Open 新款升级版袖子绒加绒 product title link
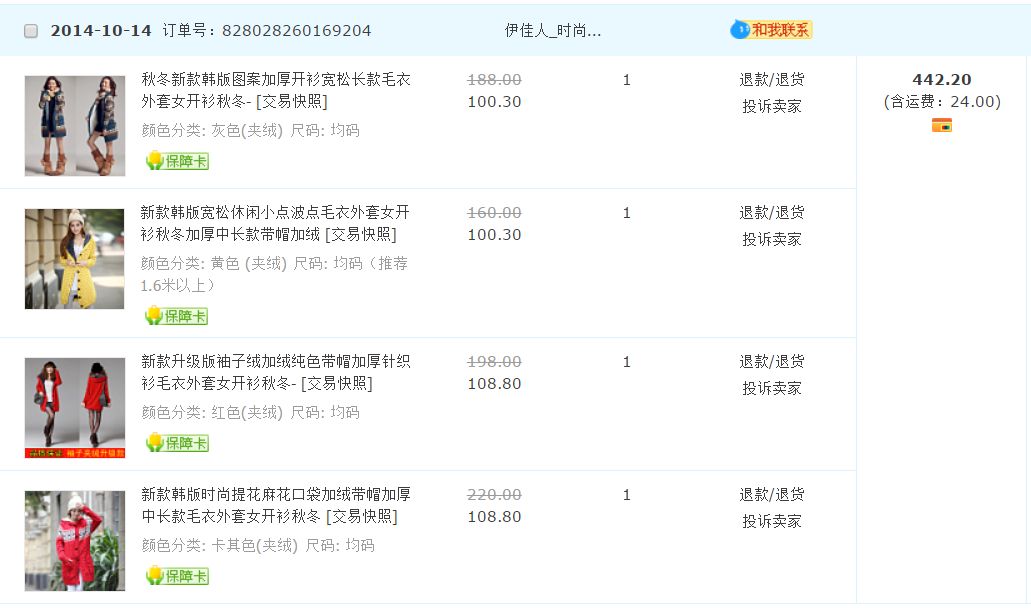The height and width of the screenshot is (610, 1031). [275, 362]
